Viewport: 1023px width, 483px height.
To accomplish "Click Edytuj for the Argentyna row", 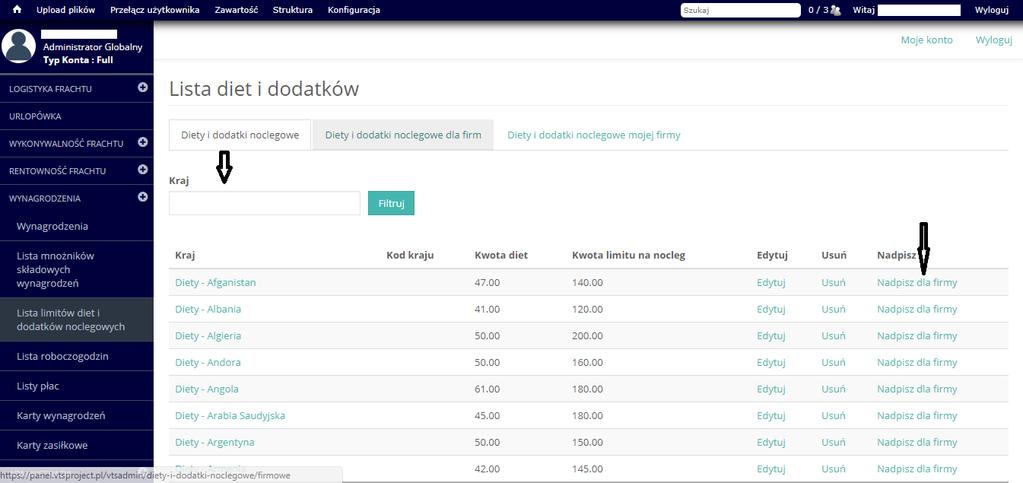I will pyautogui.click(x=771, y=442).
